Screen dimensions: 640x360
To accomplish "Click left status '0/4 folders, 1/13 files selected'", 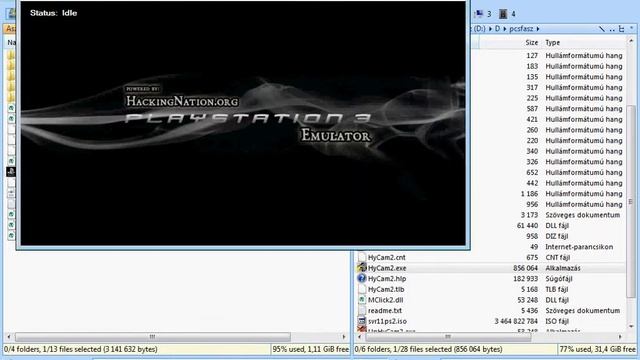I will pos(81,349).
